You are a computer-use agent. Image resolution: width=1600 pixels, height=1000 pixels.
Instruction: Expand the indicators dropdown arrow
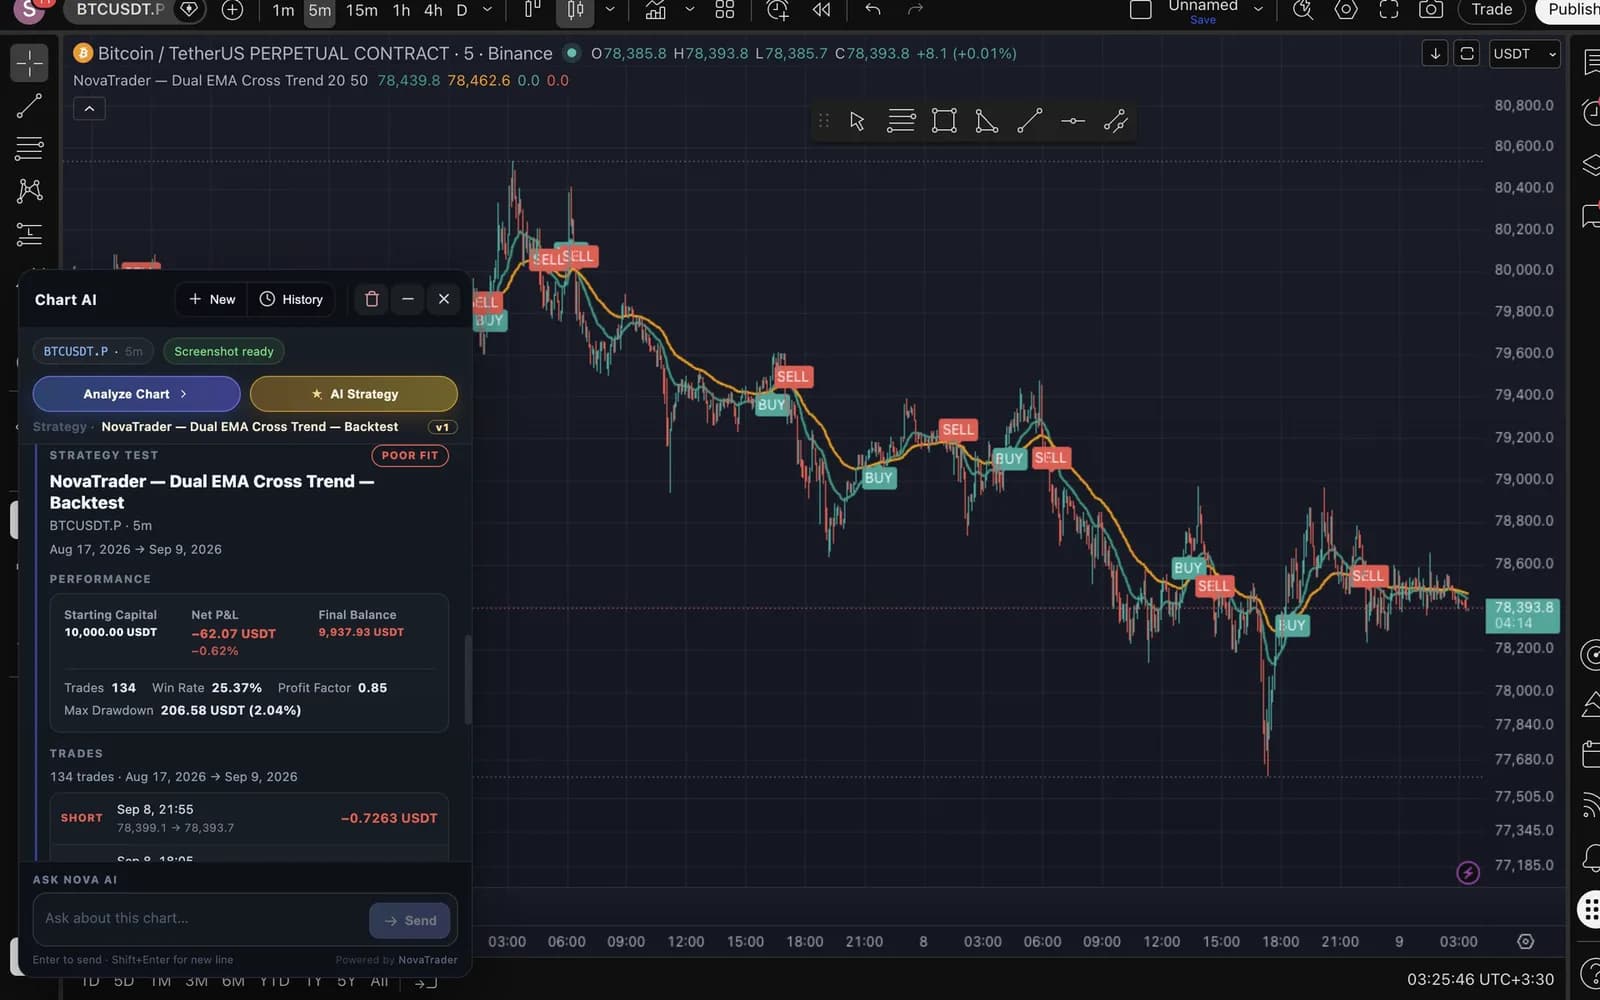(x=689, y=10)
